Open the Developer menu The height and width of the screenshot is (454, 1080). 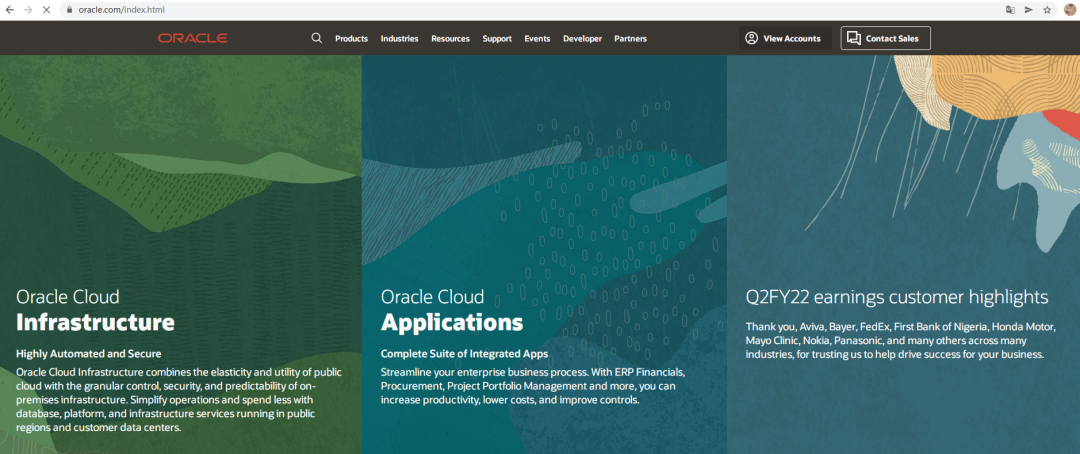tap(582, 39)
